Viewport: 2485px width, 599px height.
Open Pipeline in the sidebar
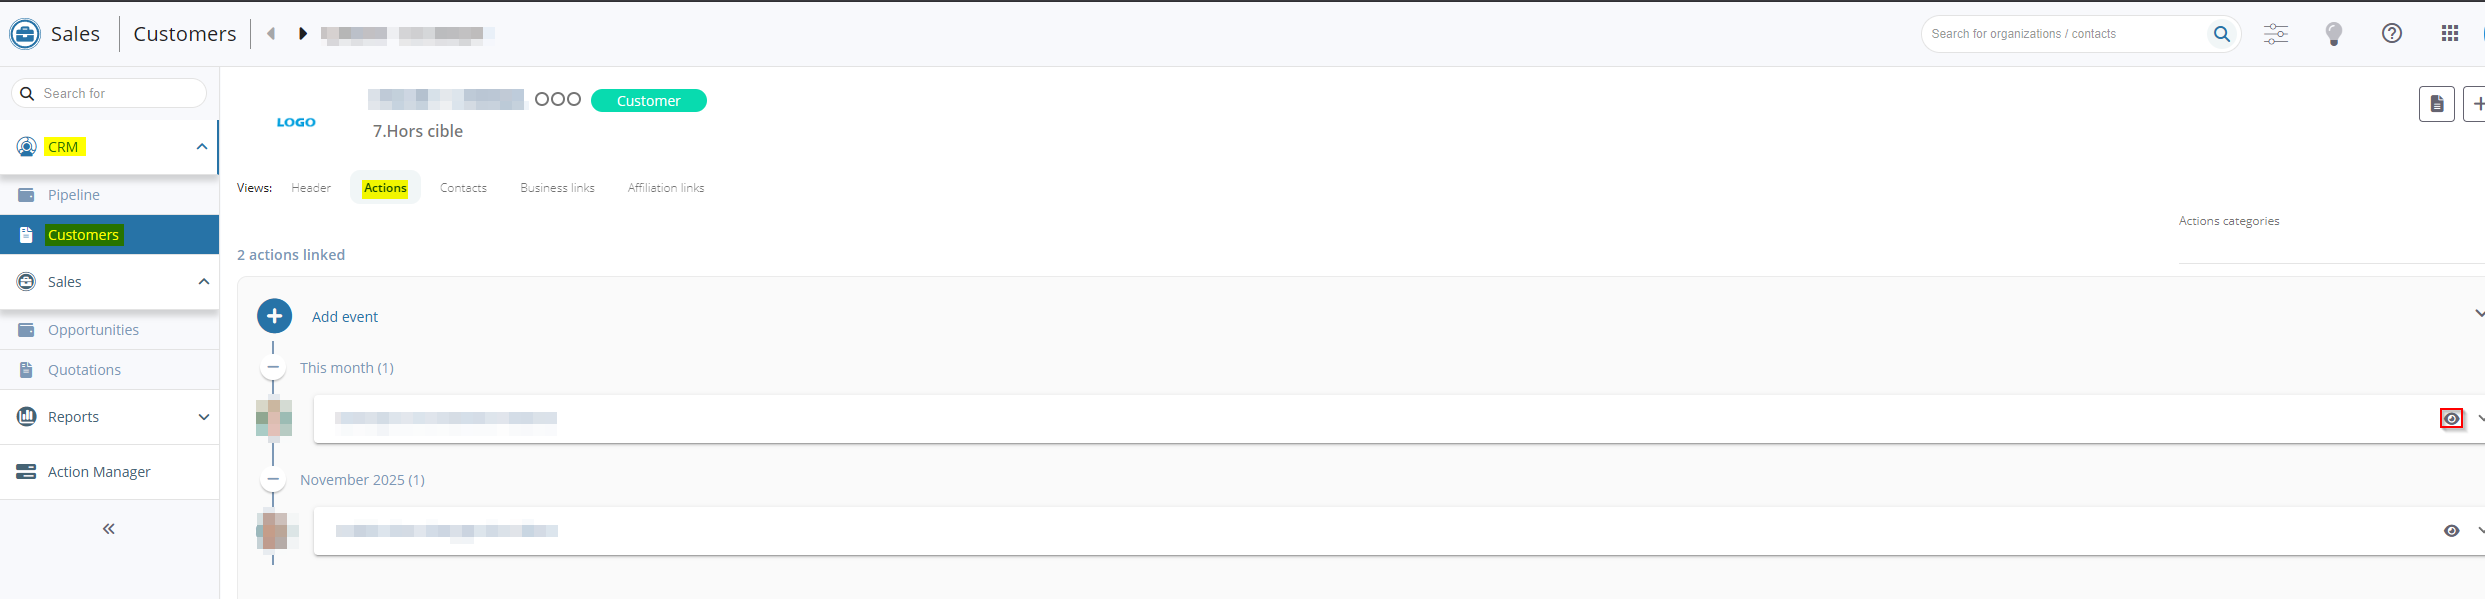pos(74,195)
